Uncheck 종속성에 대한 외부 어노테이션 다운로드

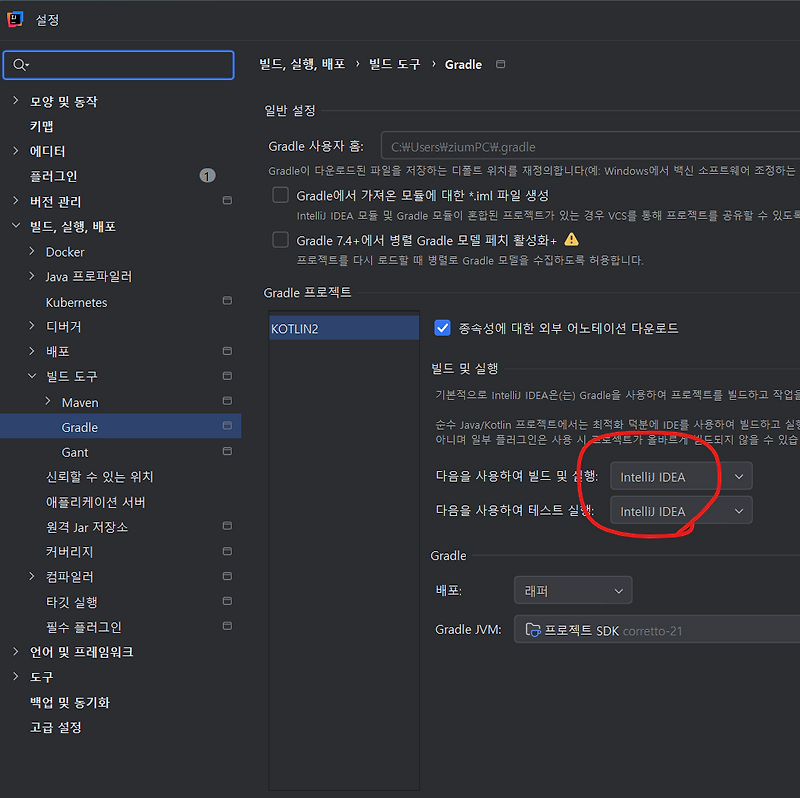coord(441,328)
